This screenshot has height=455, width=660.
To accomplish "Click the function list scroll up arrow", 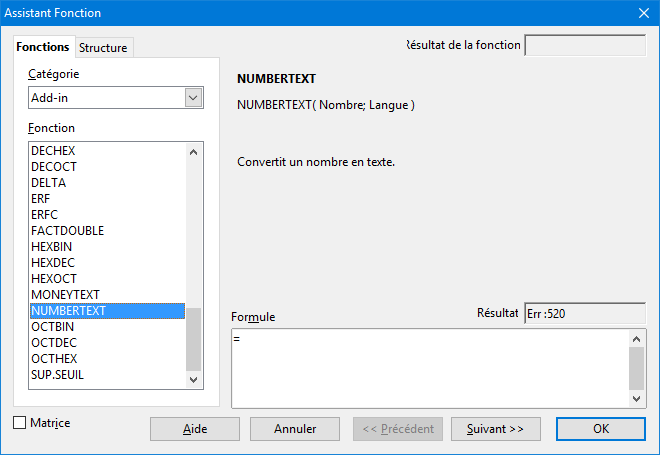I will 193,152.
